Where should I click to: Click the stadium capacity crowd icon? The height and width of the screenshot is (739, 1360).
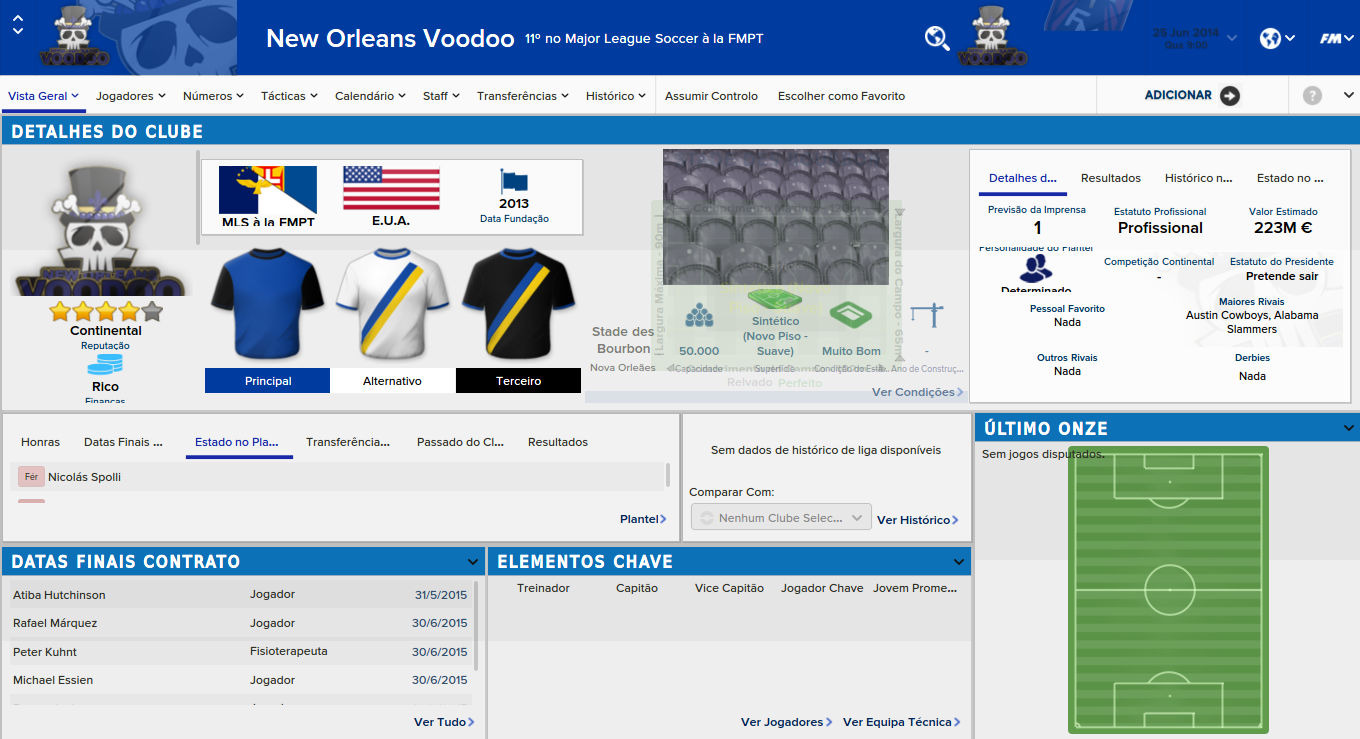click(x=699, y=316)
